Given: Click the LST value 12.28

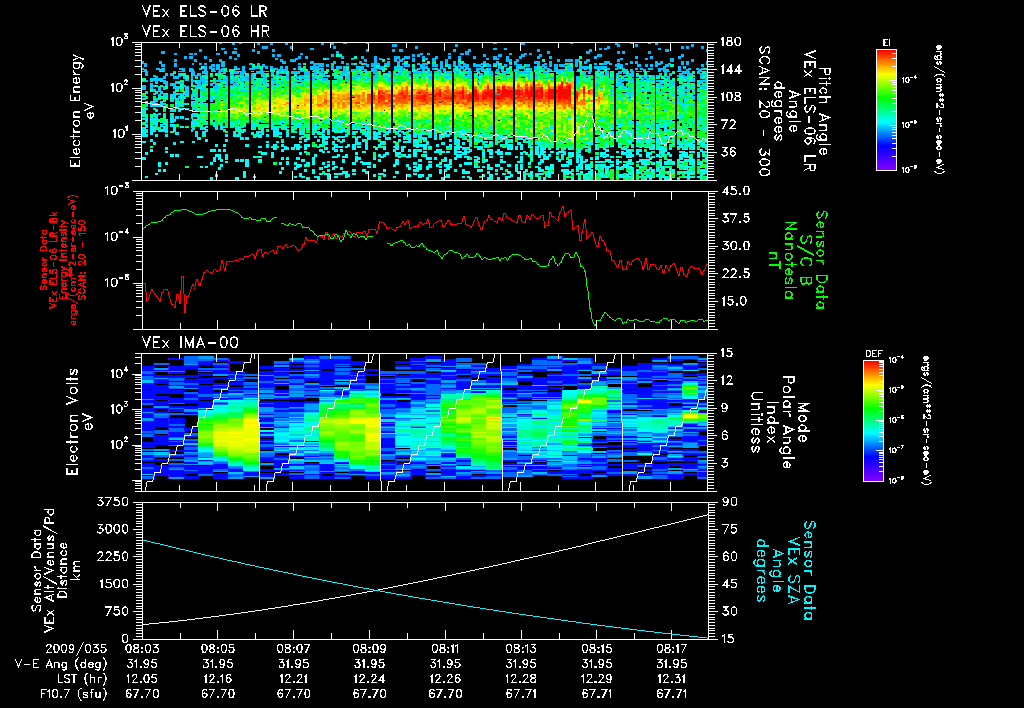Looking at the screenshot, I should coord(521,679).
